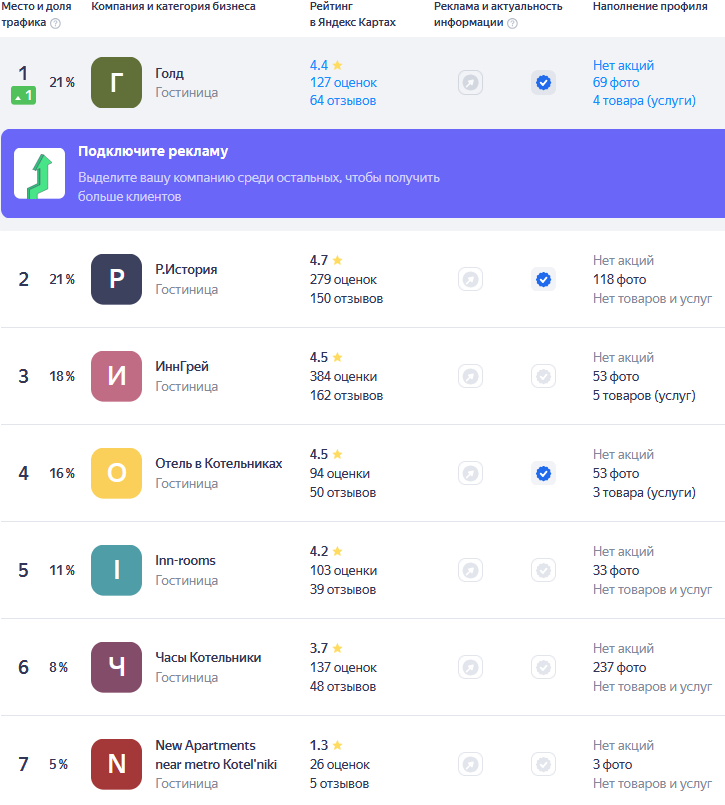Click the 'Отель в Котельниках' company name
This screenshot has width=725, height=805.
point(219,464)
